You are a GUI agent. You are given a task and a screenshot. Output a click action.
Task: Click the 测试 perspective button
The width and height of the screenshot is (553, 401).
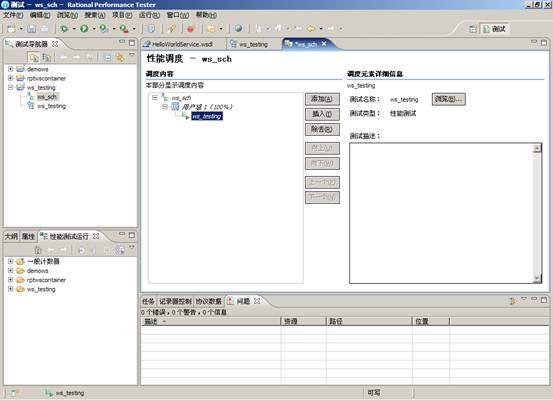(x=495, y=29)
